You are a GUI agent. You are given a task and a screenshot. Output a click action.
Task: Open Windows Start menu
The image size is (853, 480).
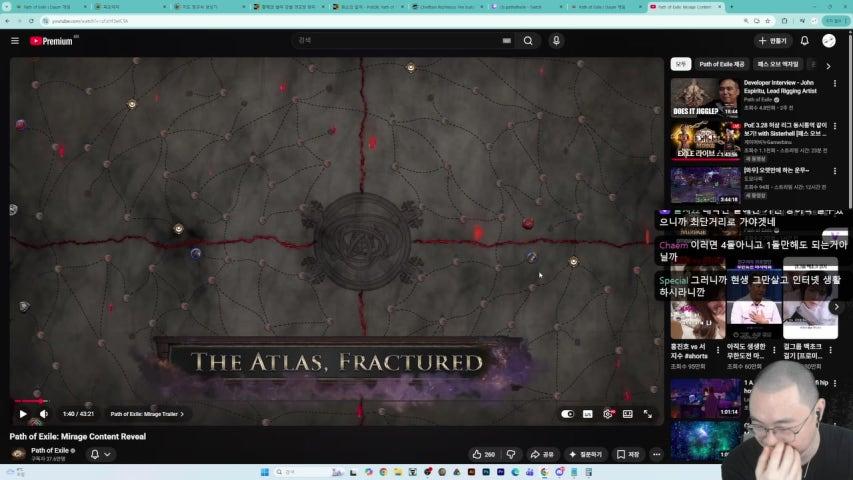click(x=265, y=472)
